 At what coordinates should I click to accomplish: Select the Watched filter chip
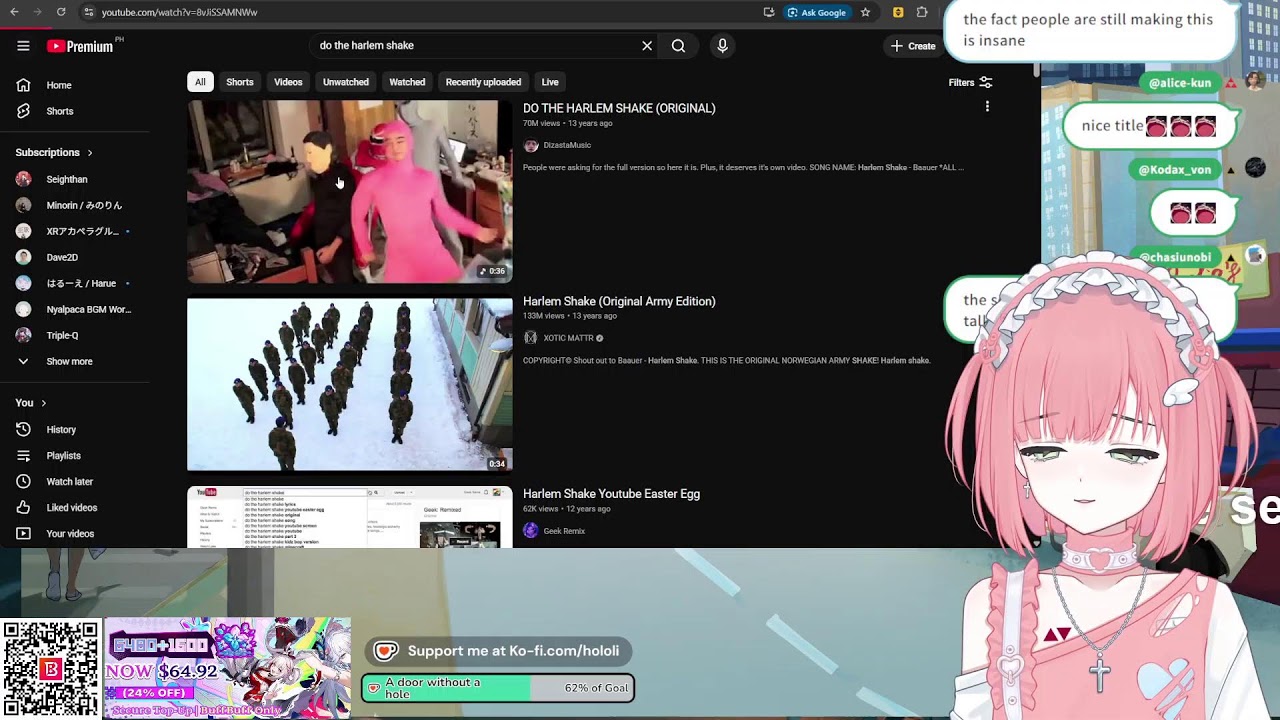(x=407, y=82)
